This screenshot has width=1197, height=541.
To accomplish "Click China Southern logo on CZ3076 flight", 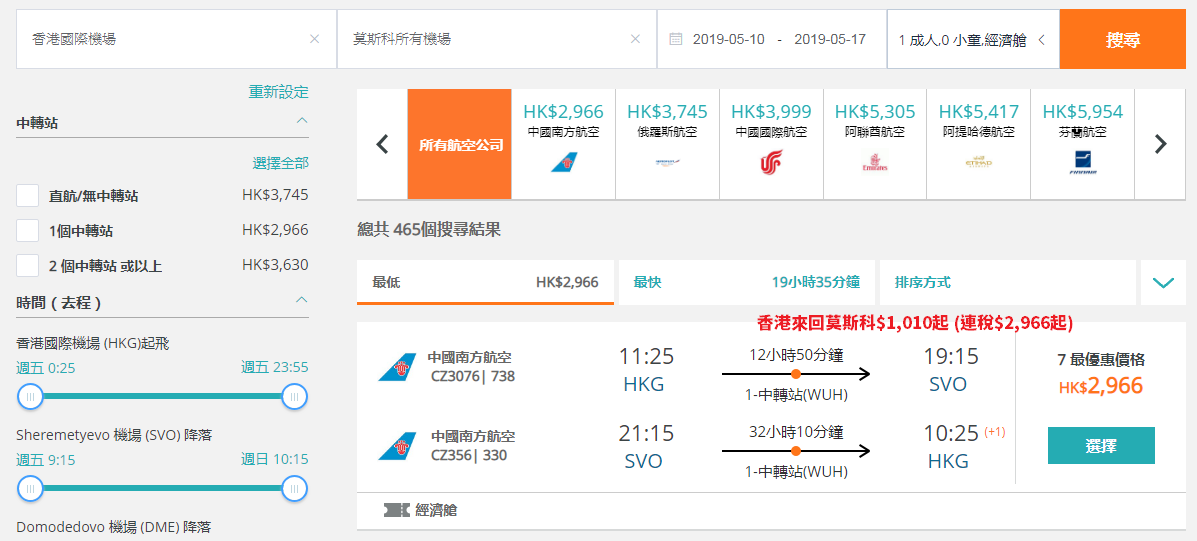I will coord(397,367).
